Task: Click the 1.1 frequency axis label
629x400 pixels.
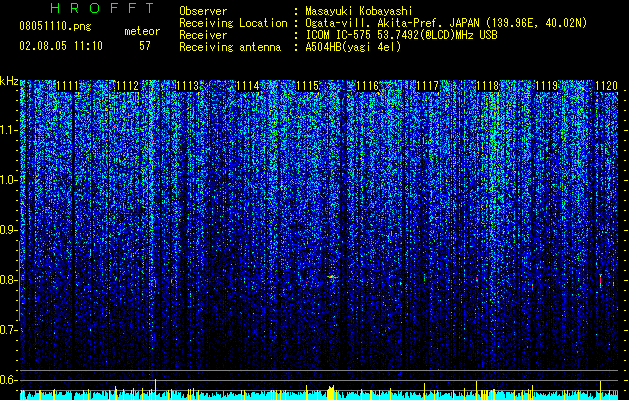Action: click(8, 130)
